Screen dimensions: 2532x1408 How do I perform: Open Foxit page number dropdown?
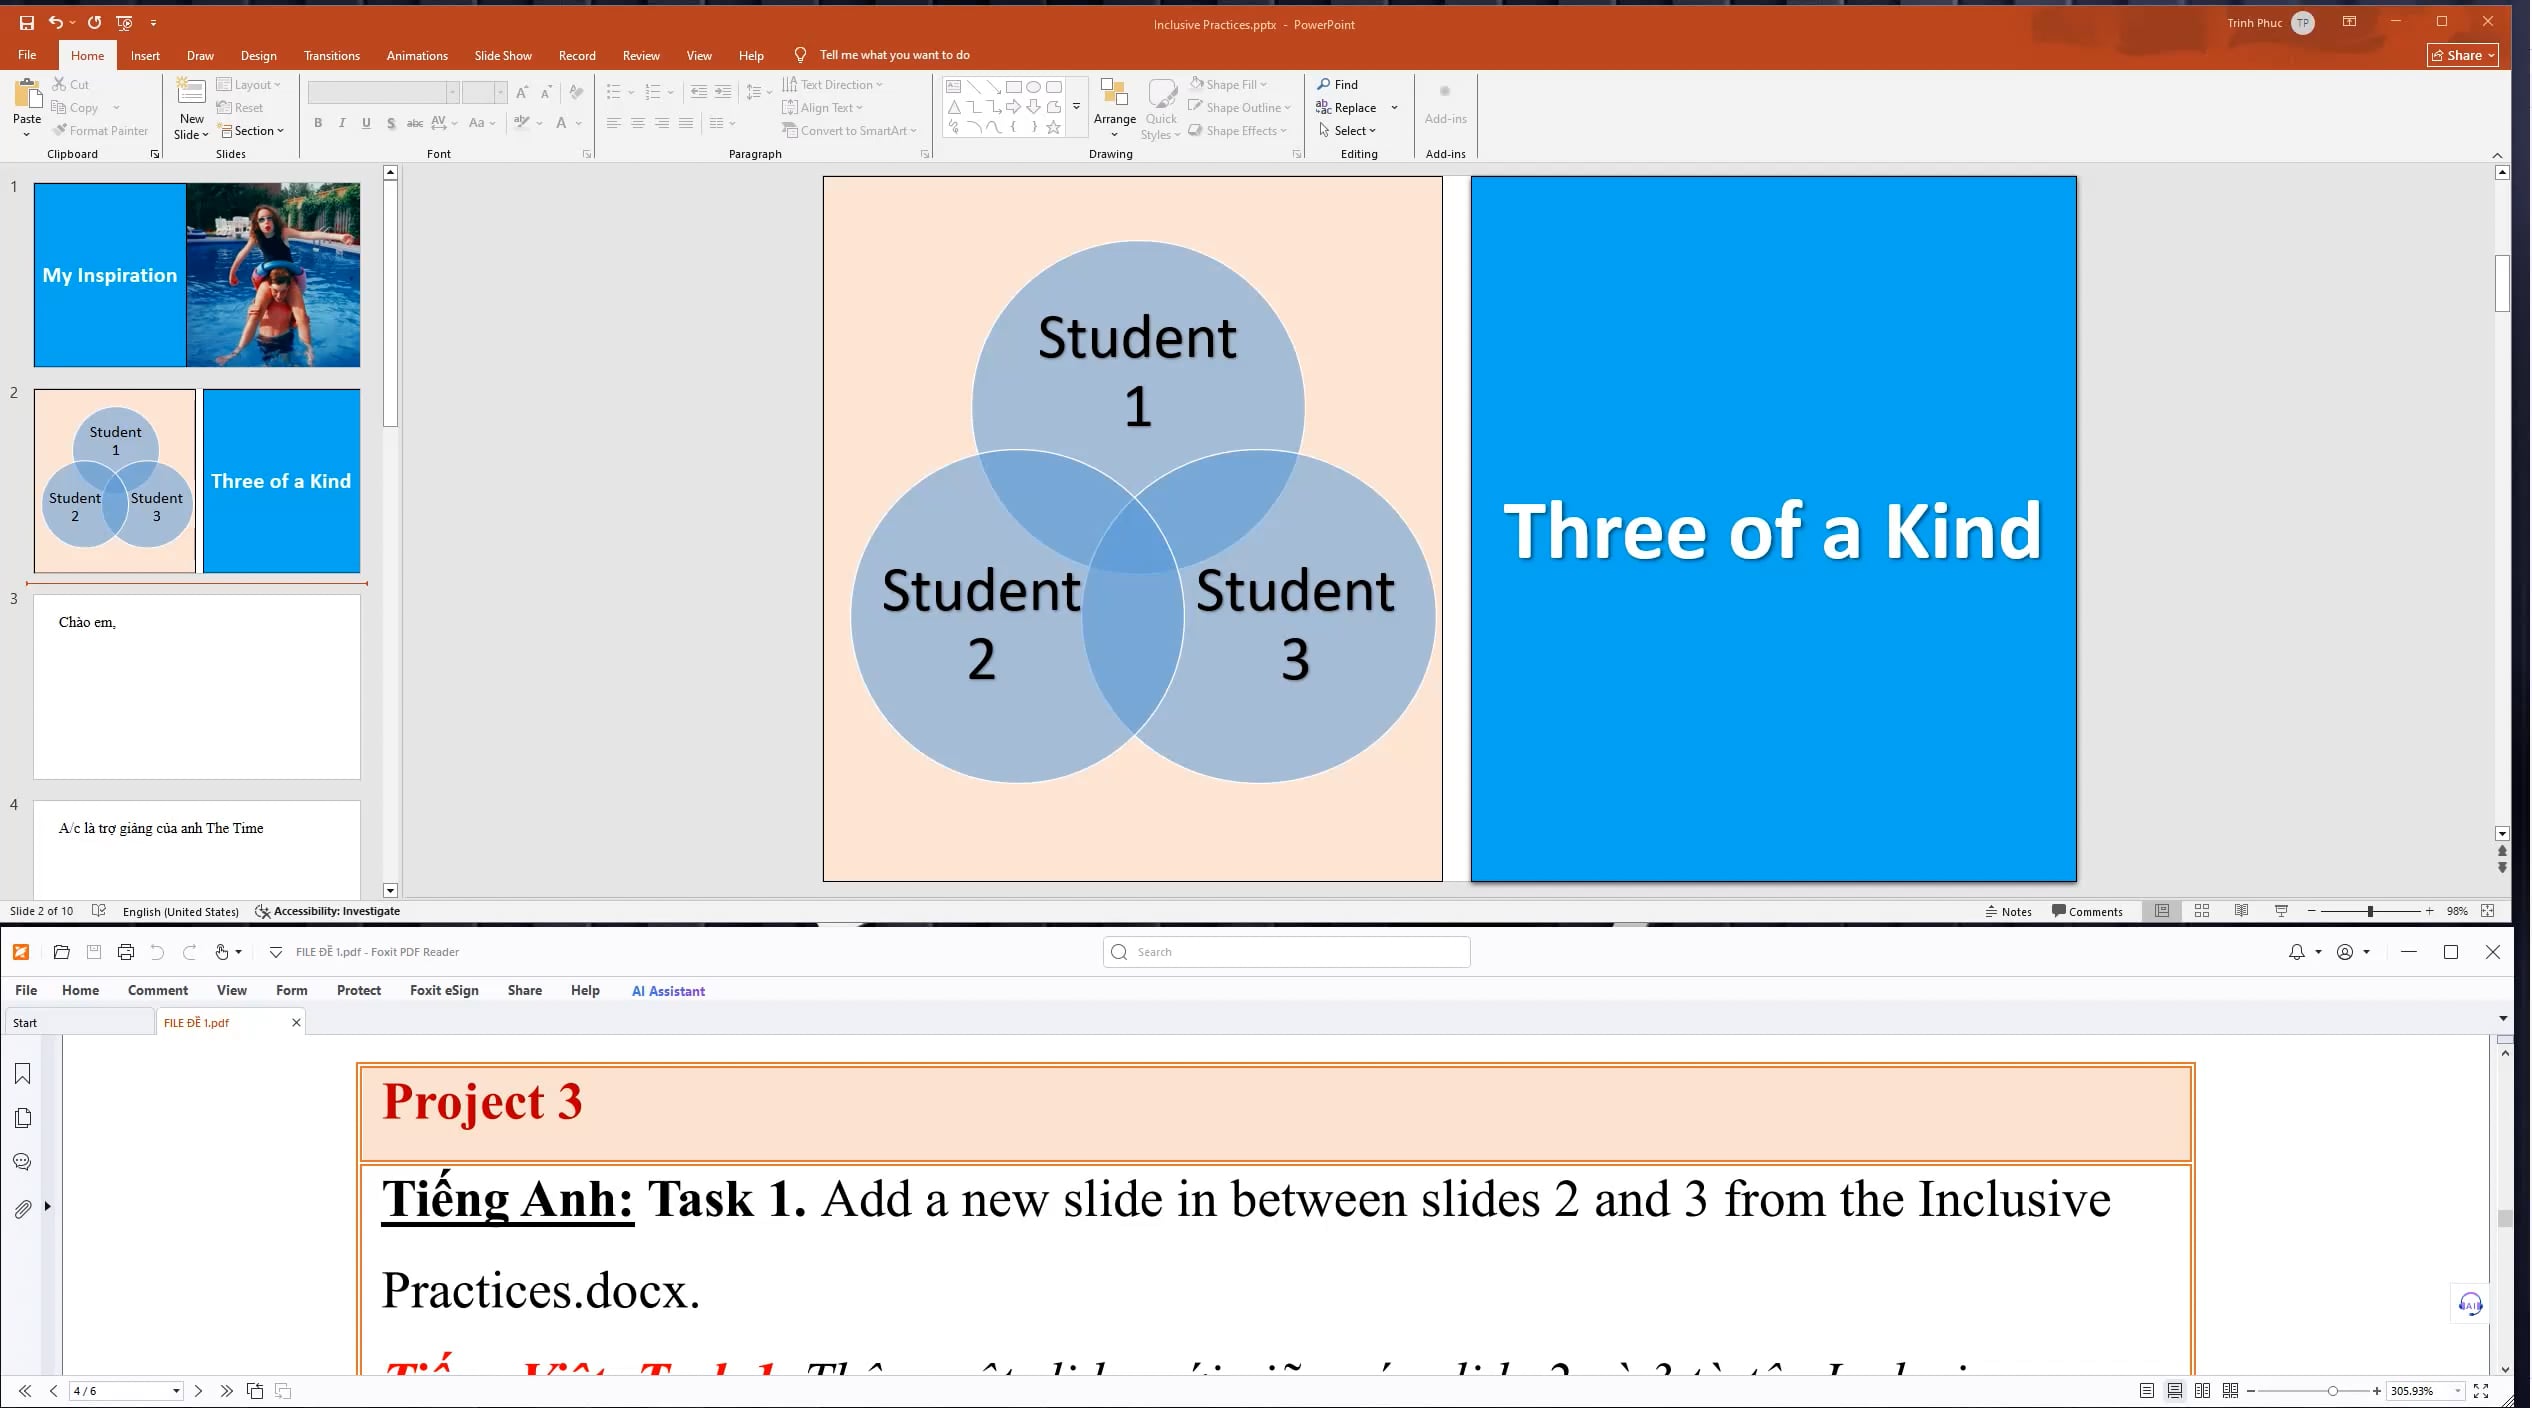tap(176, 1391)
